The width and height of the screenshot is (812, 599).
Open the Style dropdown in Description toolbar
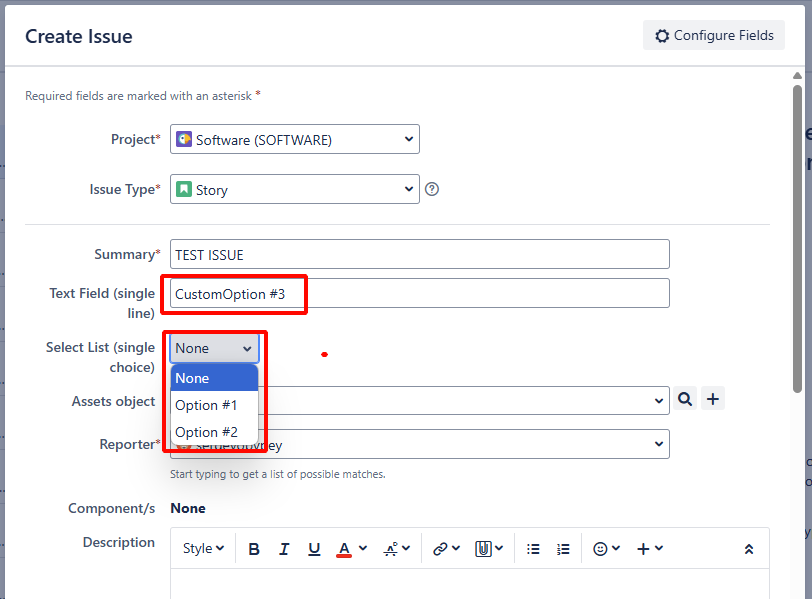(x=203, y=548)
